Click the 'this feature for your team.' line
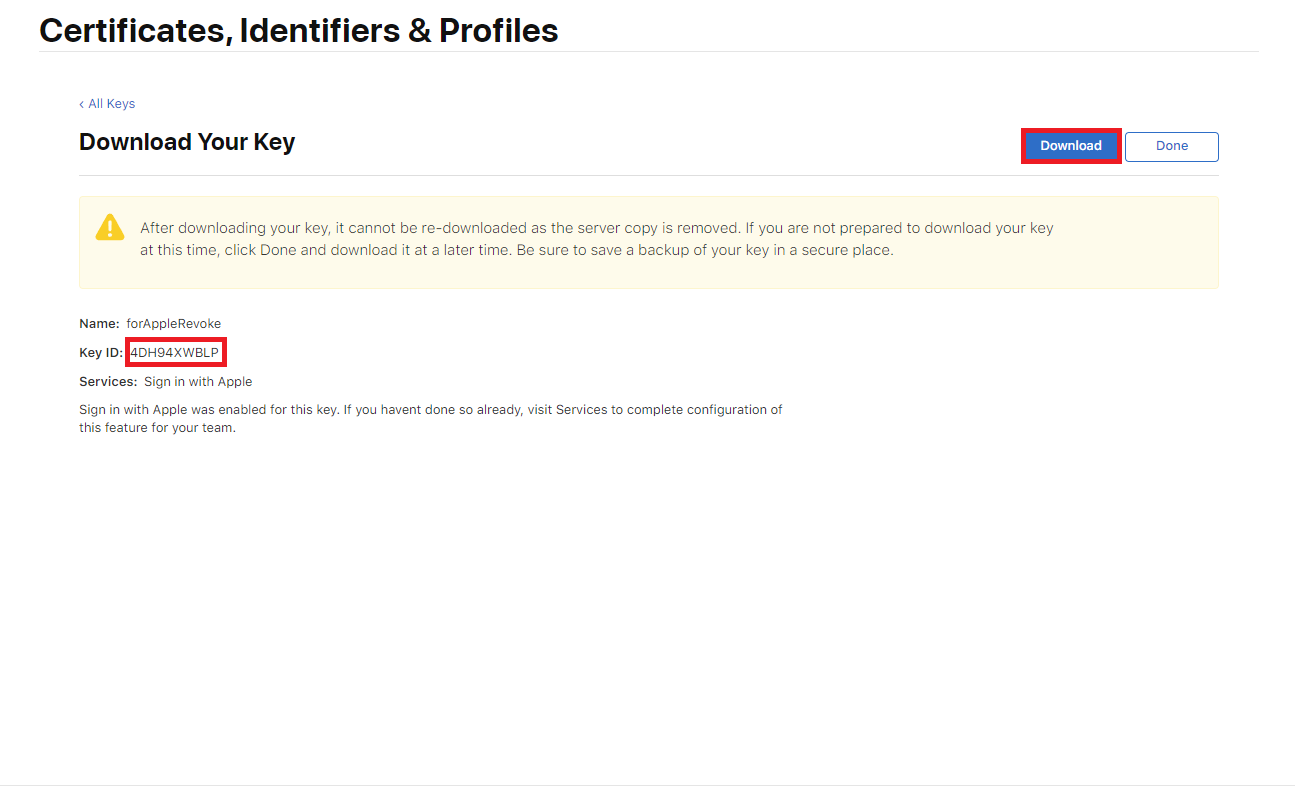The image size is (1295, 795). point(157,428)
